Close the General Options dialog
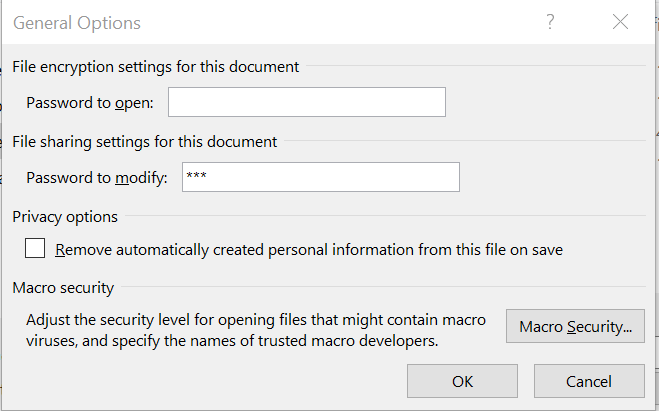This screenshot has height=411, width=659. (620, 22)
